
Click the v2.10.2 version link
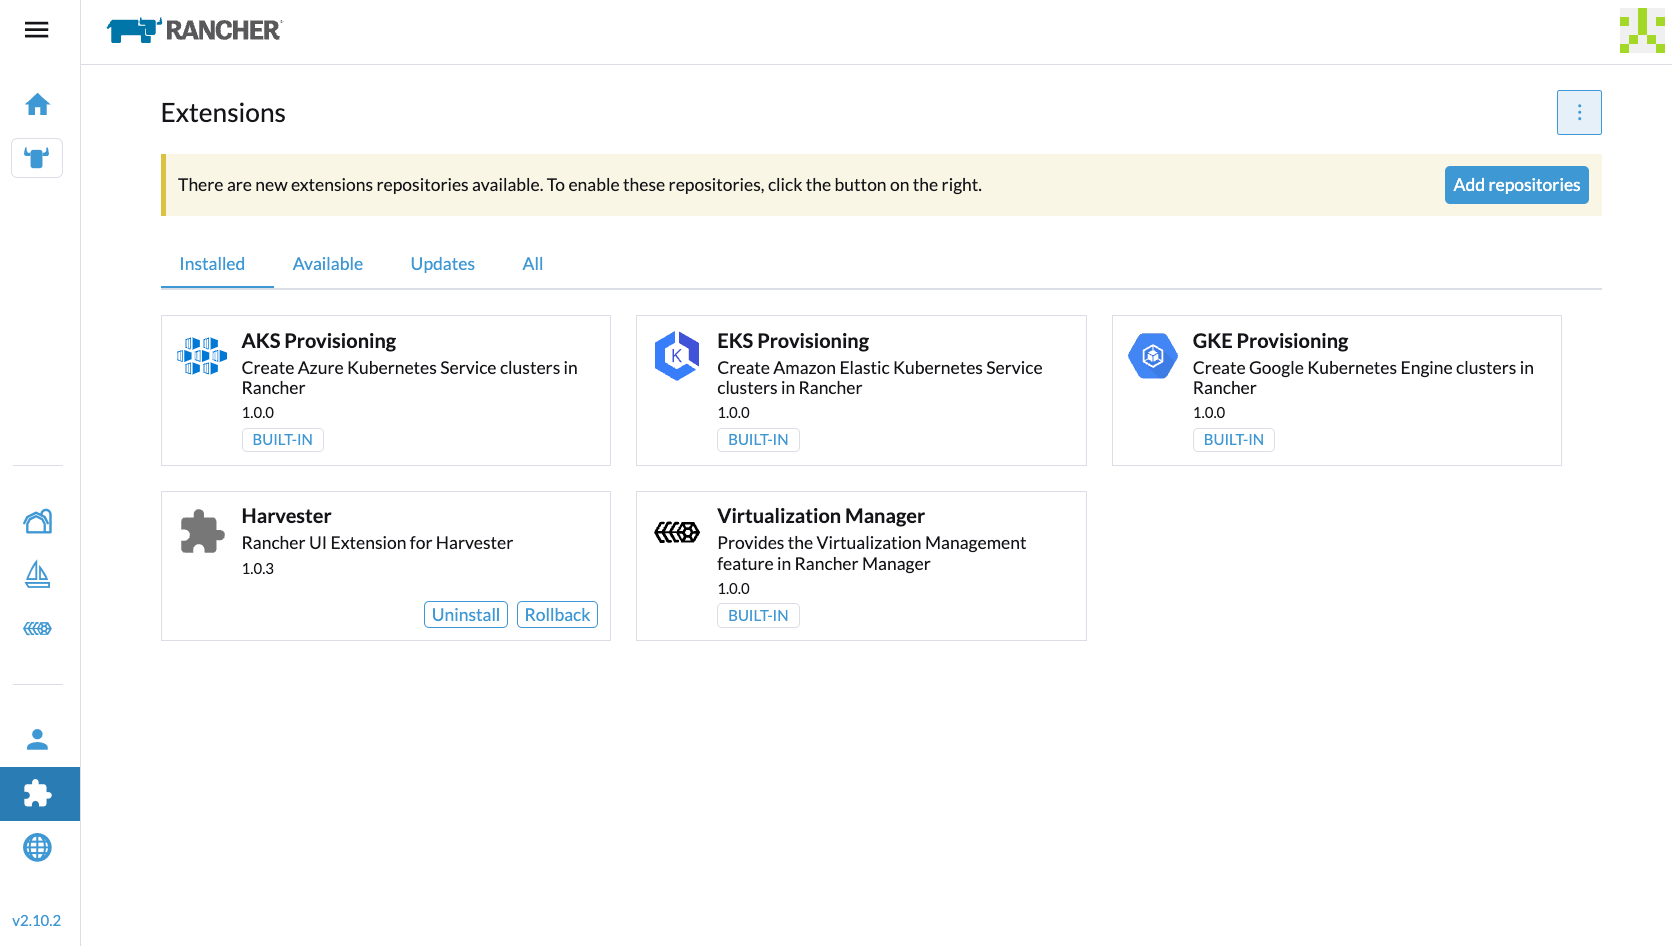(37, 921)
